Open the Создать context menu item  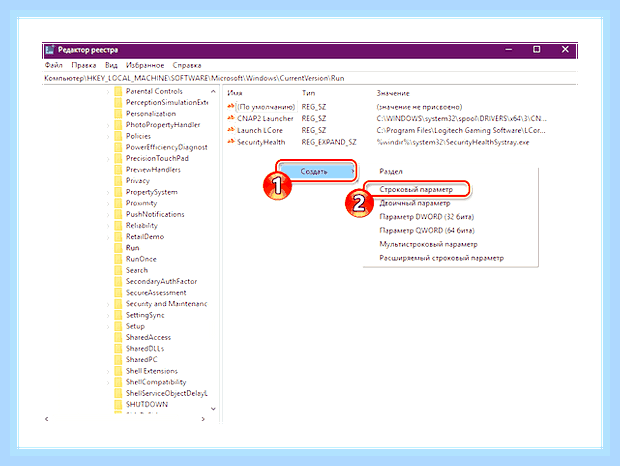(x=316, y=171)
